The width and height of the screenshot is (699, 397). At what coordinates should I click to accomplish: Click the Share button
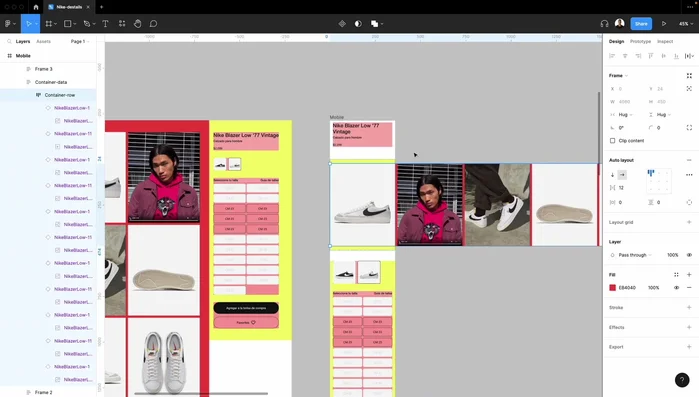(641, 24)
